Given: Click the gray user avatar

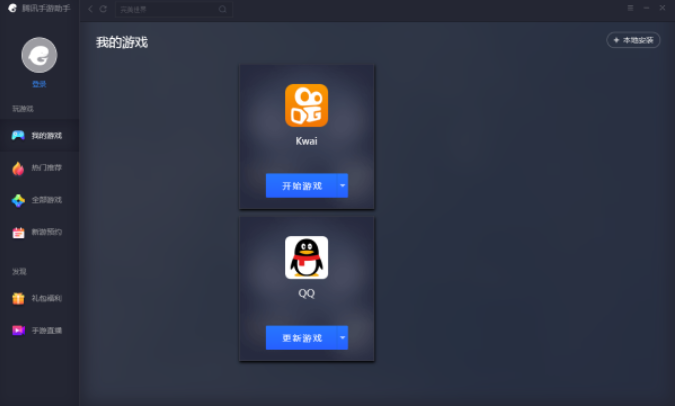Looking at the screenshot, I should 39,55.
